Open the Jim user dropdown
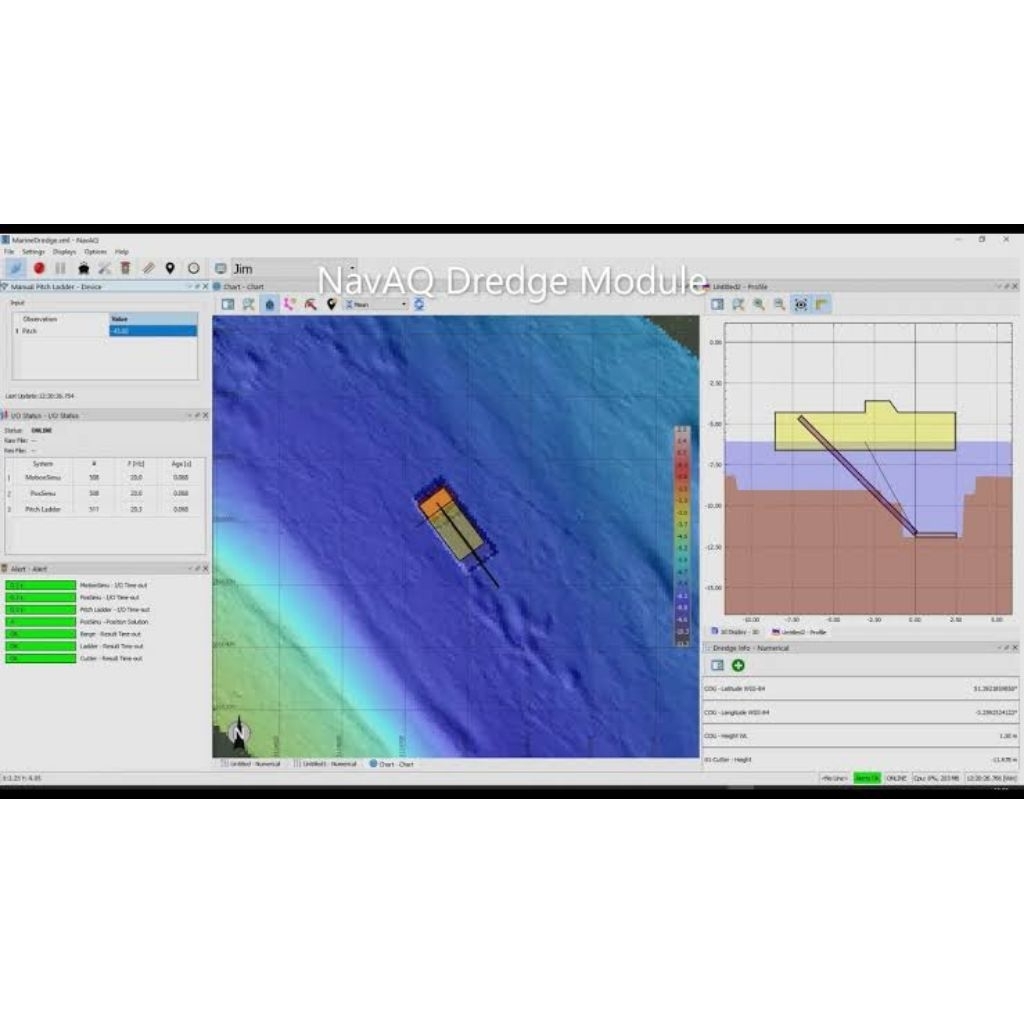Image resolution: width=1024 pixels, height=1024 pixels. (x=294, y=268)
